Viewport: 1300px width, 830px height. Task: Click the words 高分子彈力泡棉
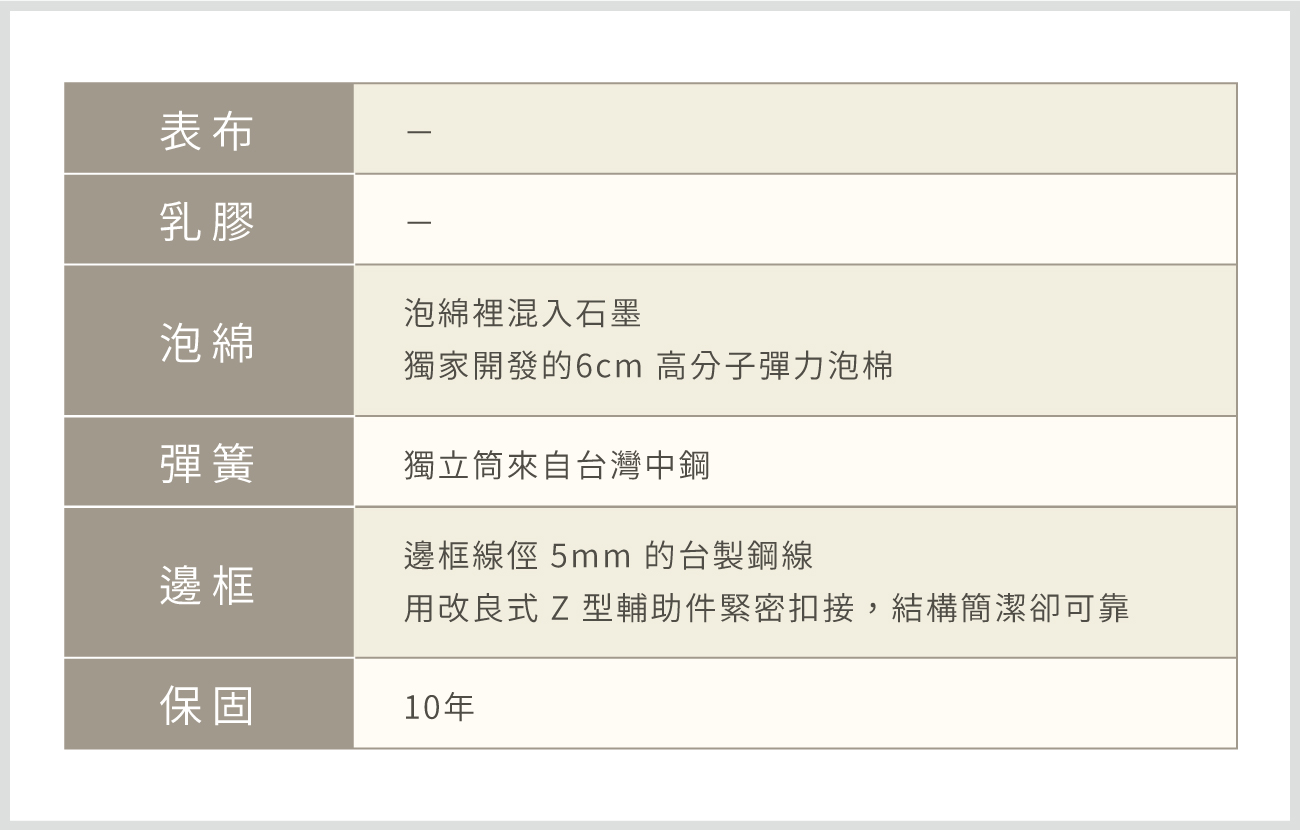pyautogui.click(x=775, y=367)
